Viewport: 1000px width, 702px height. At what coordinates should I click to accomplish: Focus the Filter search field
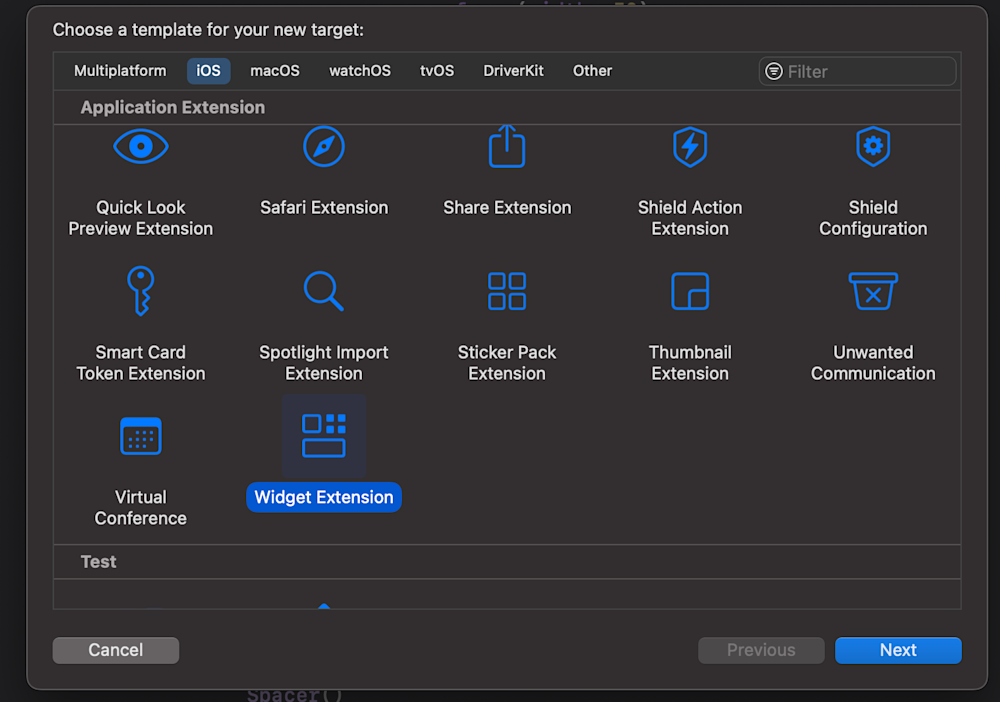pyautogui.click(x=857, y=71)
